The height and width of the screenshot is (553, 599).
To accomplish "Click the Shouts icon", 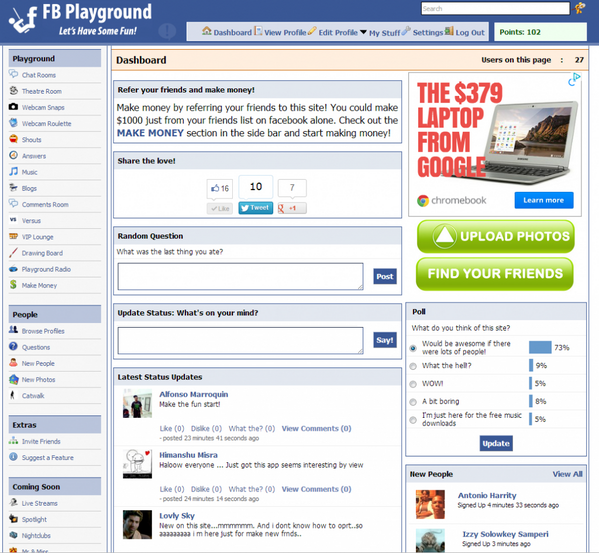I will [13, 139].
